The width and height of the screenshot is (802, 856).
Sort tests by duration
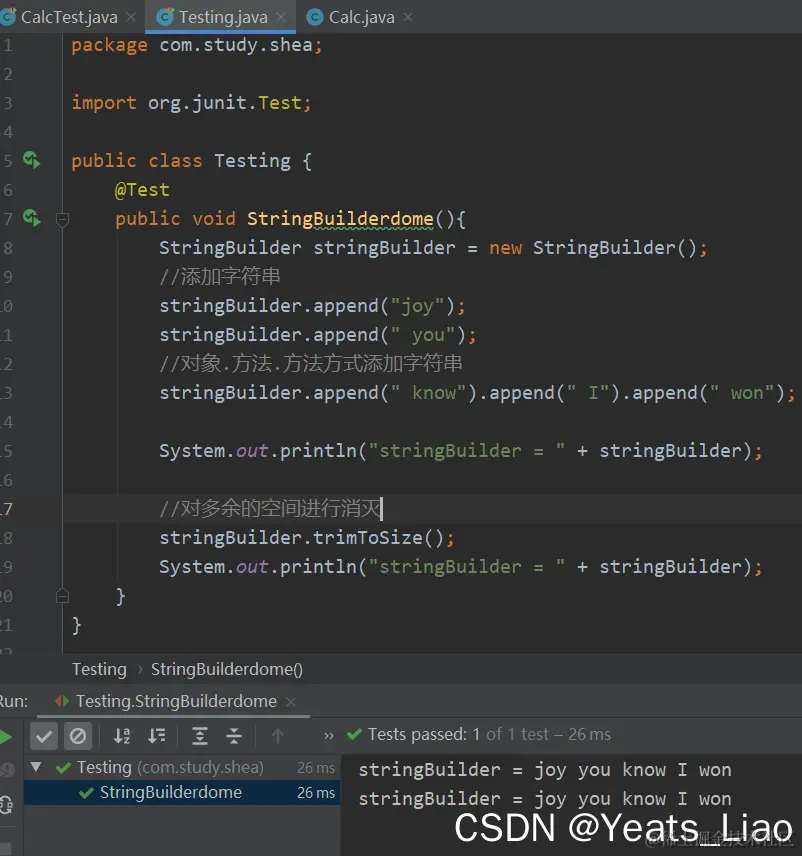click(x=157, y=736)
